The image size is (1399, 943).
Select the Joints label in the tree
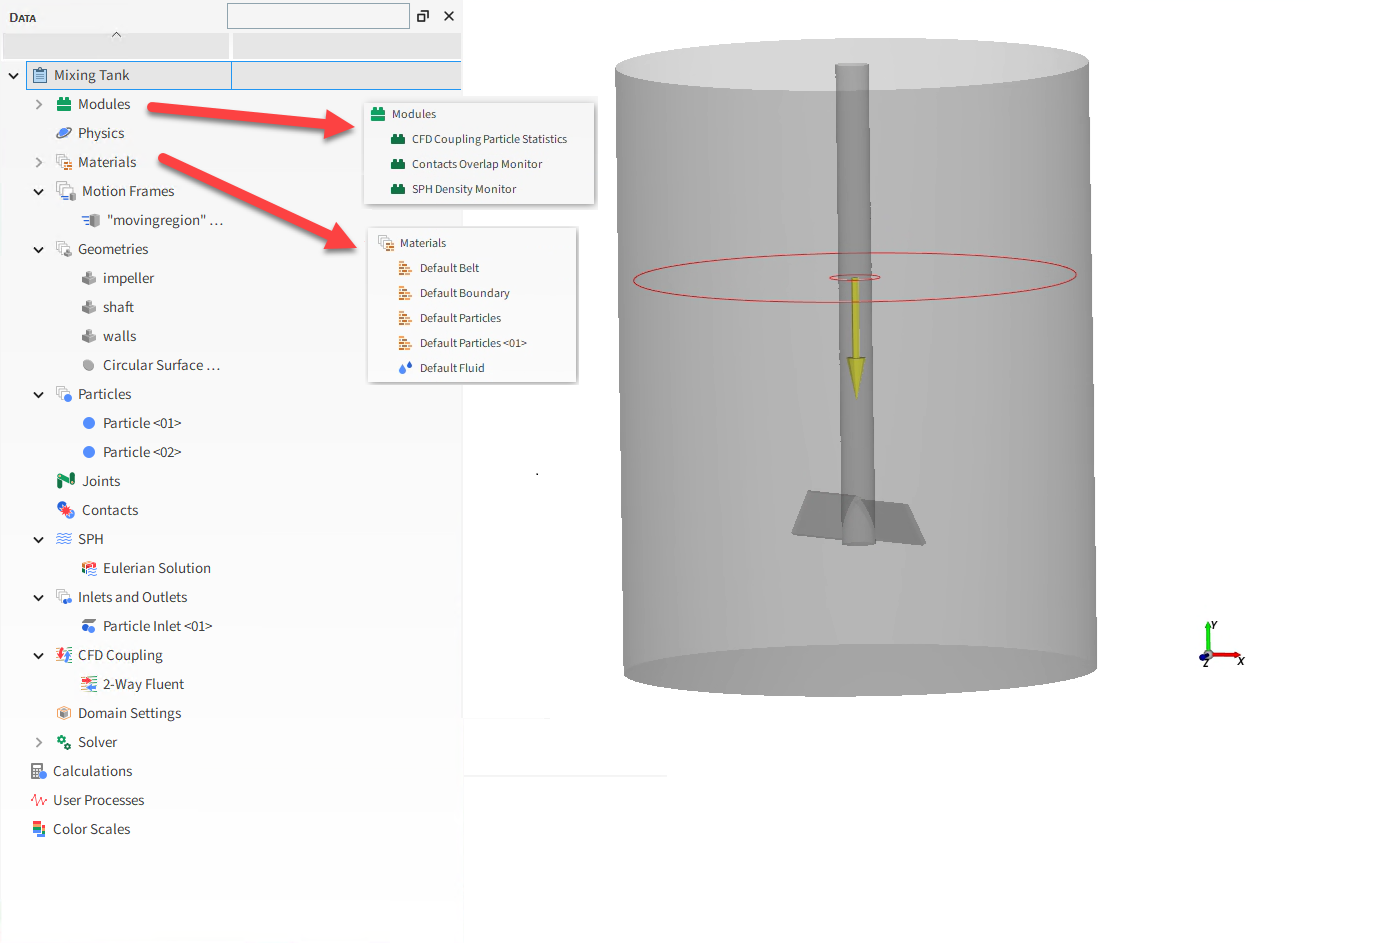[x=101, y=481]
